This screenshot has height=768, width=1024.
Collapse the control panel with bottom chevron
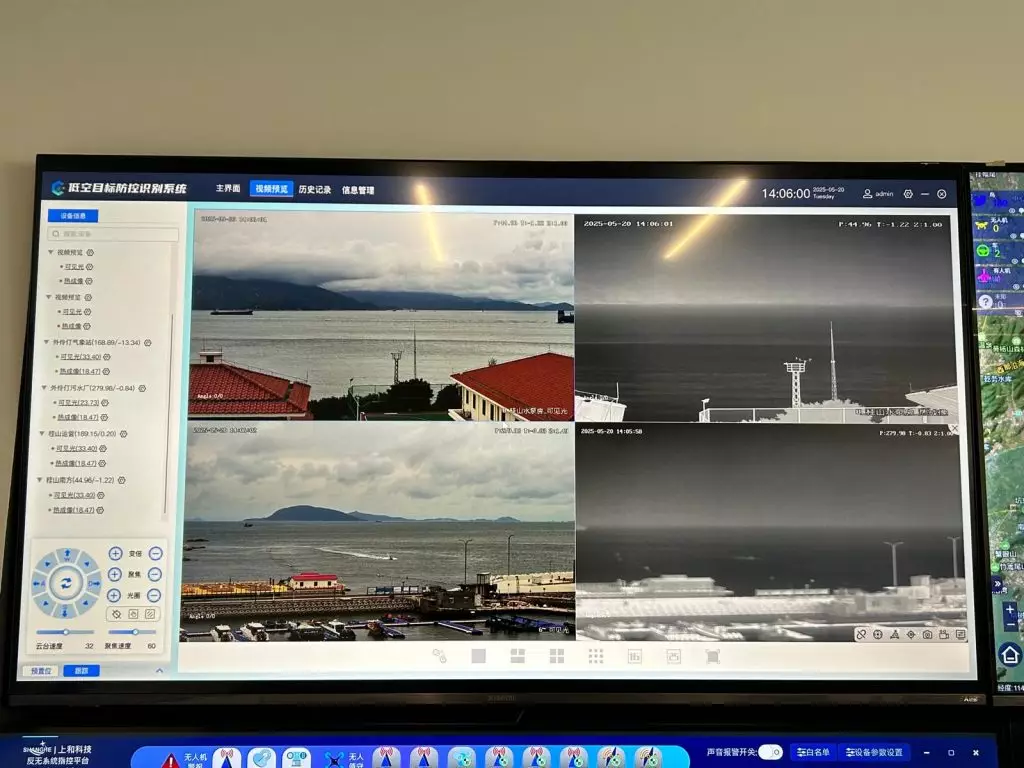pos(159,671)
